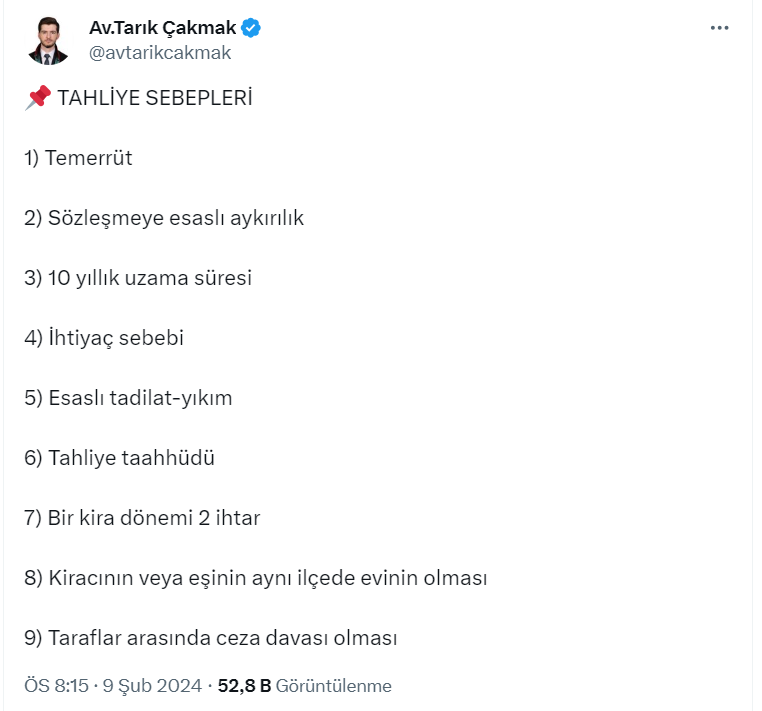
Task: Click the TAHLİYE SEBEPLERİ heading text
Action: [155, 98]
